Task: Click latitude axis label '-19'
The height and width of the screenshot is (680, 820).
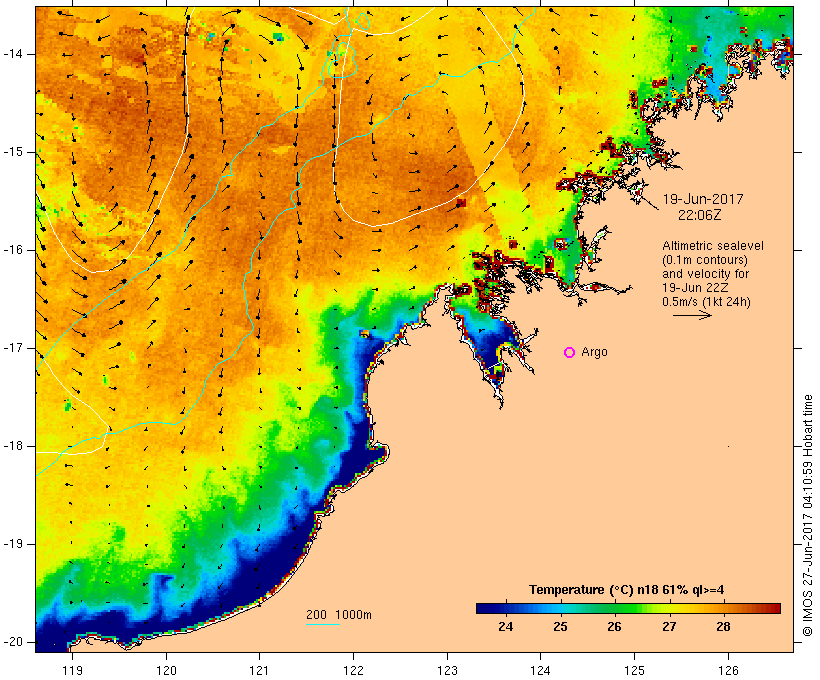Action: [x=12, y=544]
